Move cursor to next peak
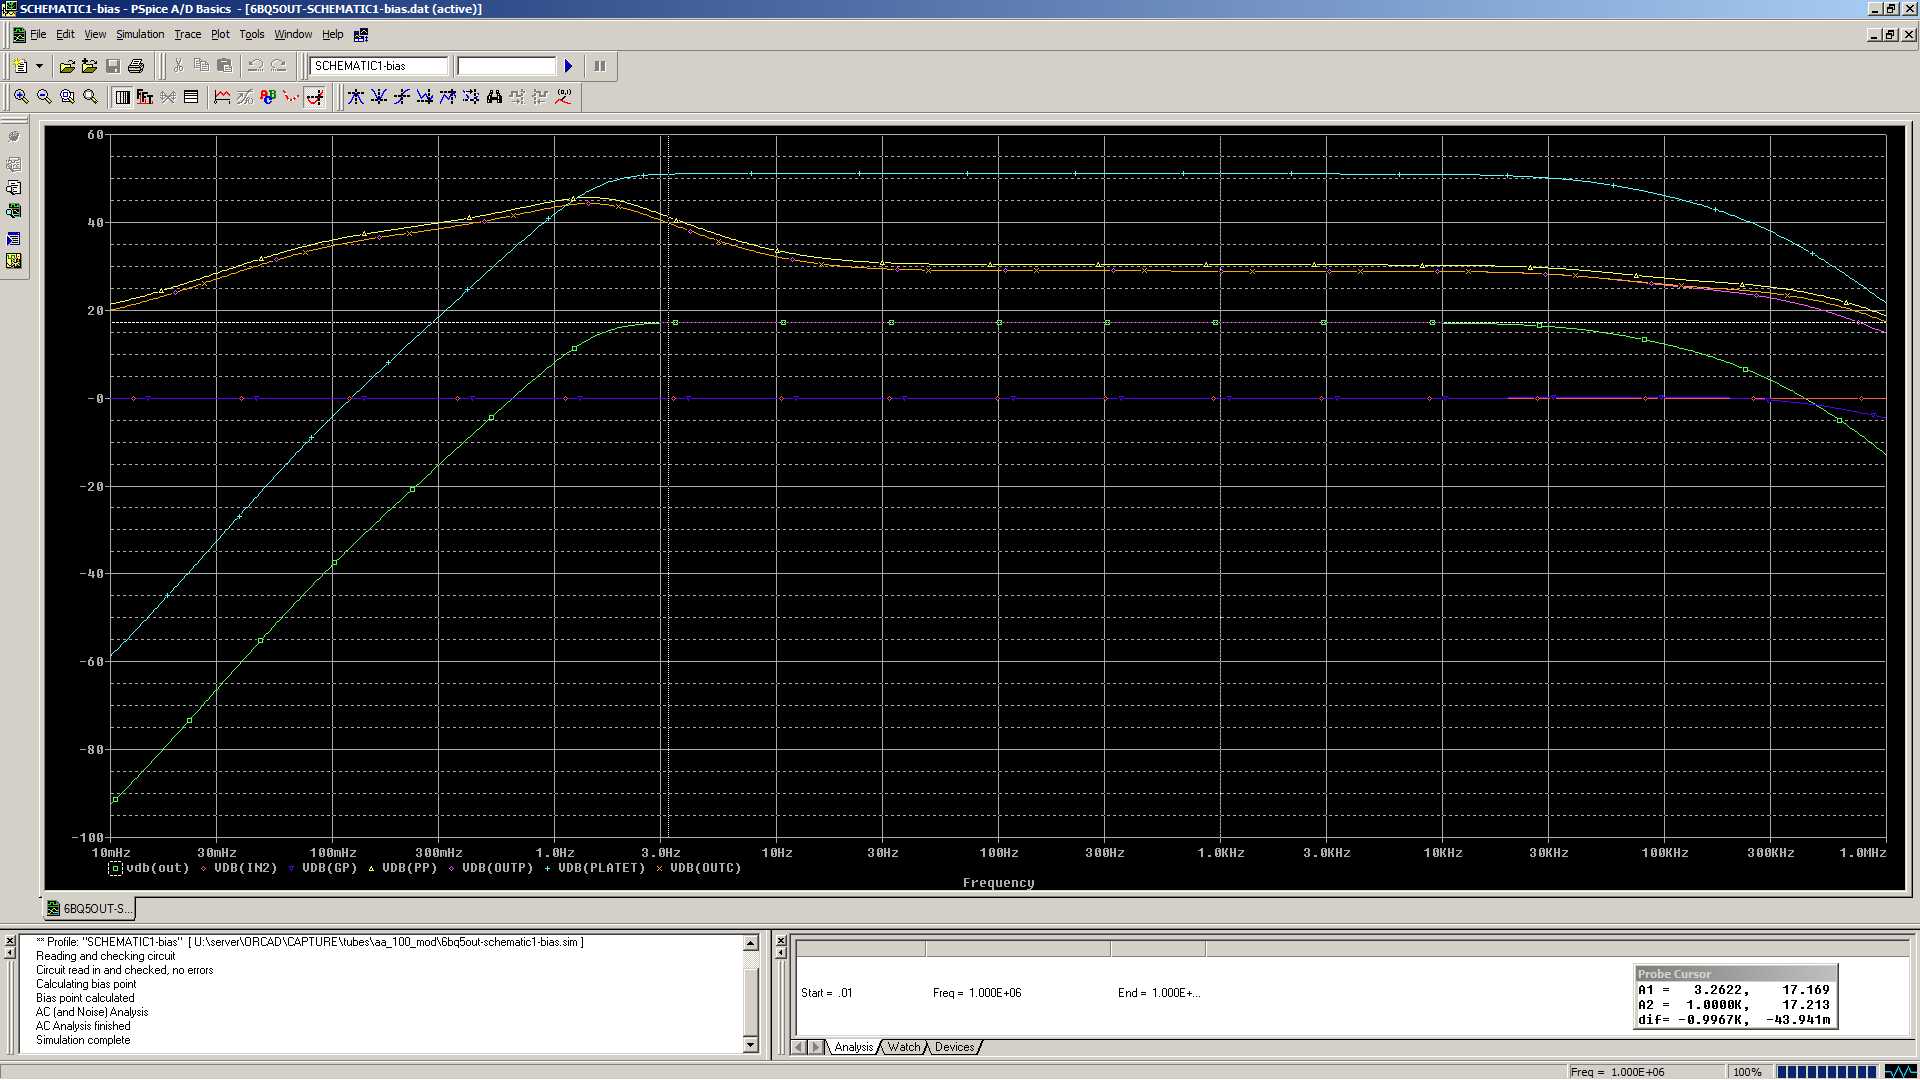The width and height of the screenshot is (1920, 1080). tap(356, 97)
